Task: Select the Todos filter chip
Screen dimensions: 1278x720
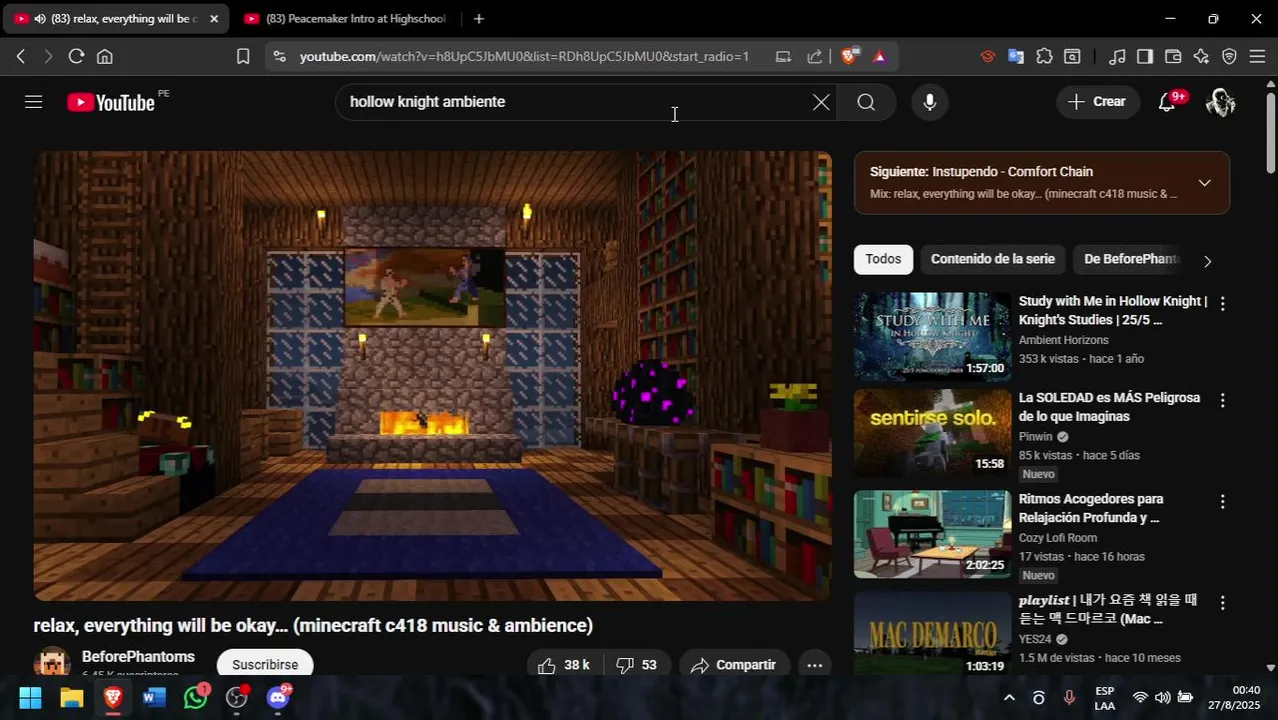Action: (x=883, y=259)
